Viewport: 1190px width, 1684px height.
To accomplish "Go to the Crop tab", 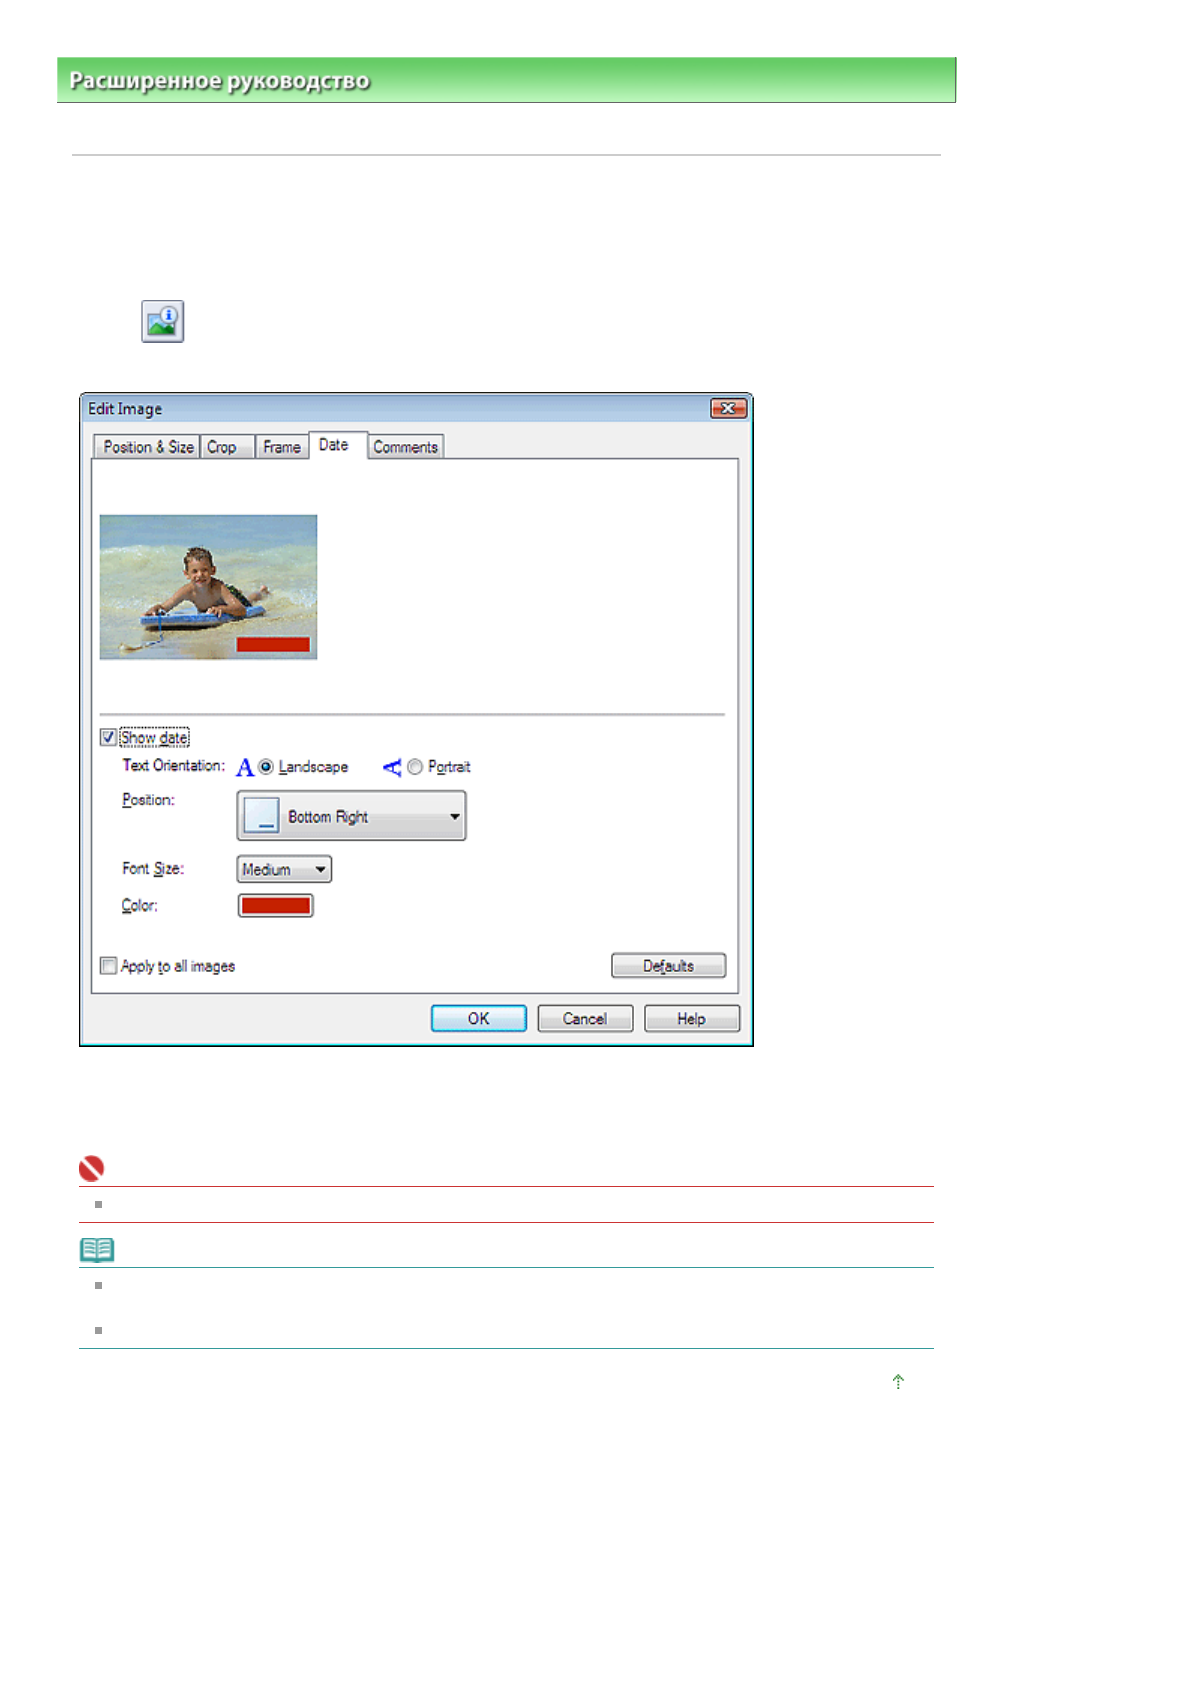I will point(223,447).
